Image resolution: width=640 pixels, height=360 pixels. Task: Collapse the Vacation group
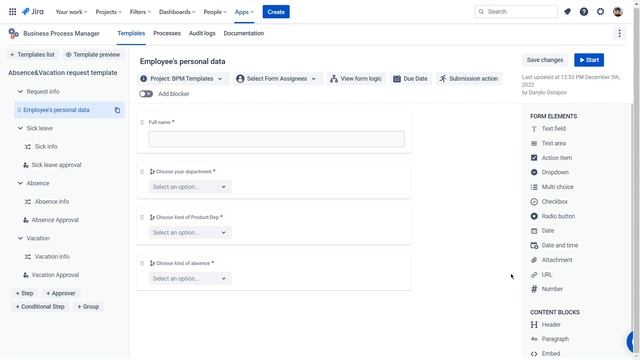(x=20, y=238)
